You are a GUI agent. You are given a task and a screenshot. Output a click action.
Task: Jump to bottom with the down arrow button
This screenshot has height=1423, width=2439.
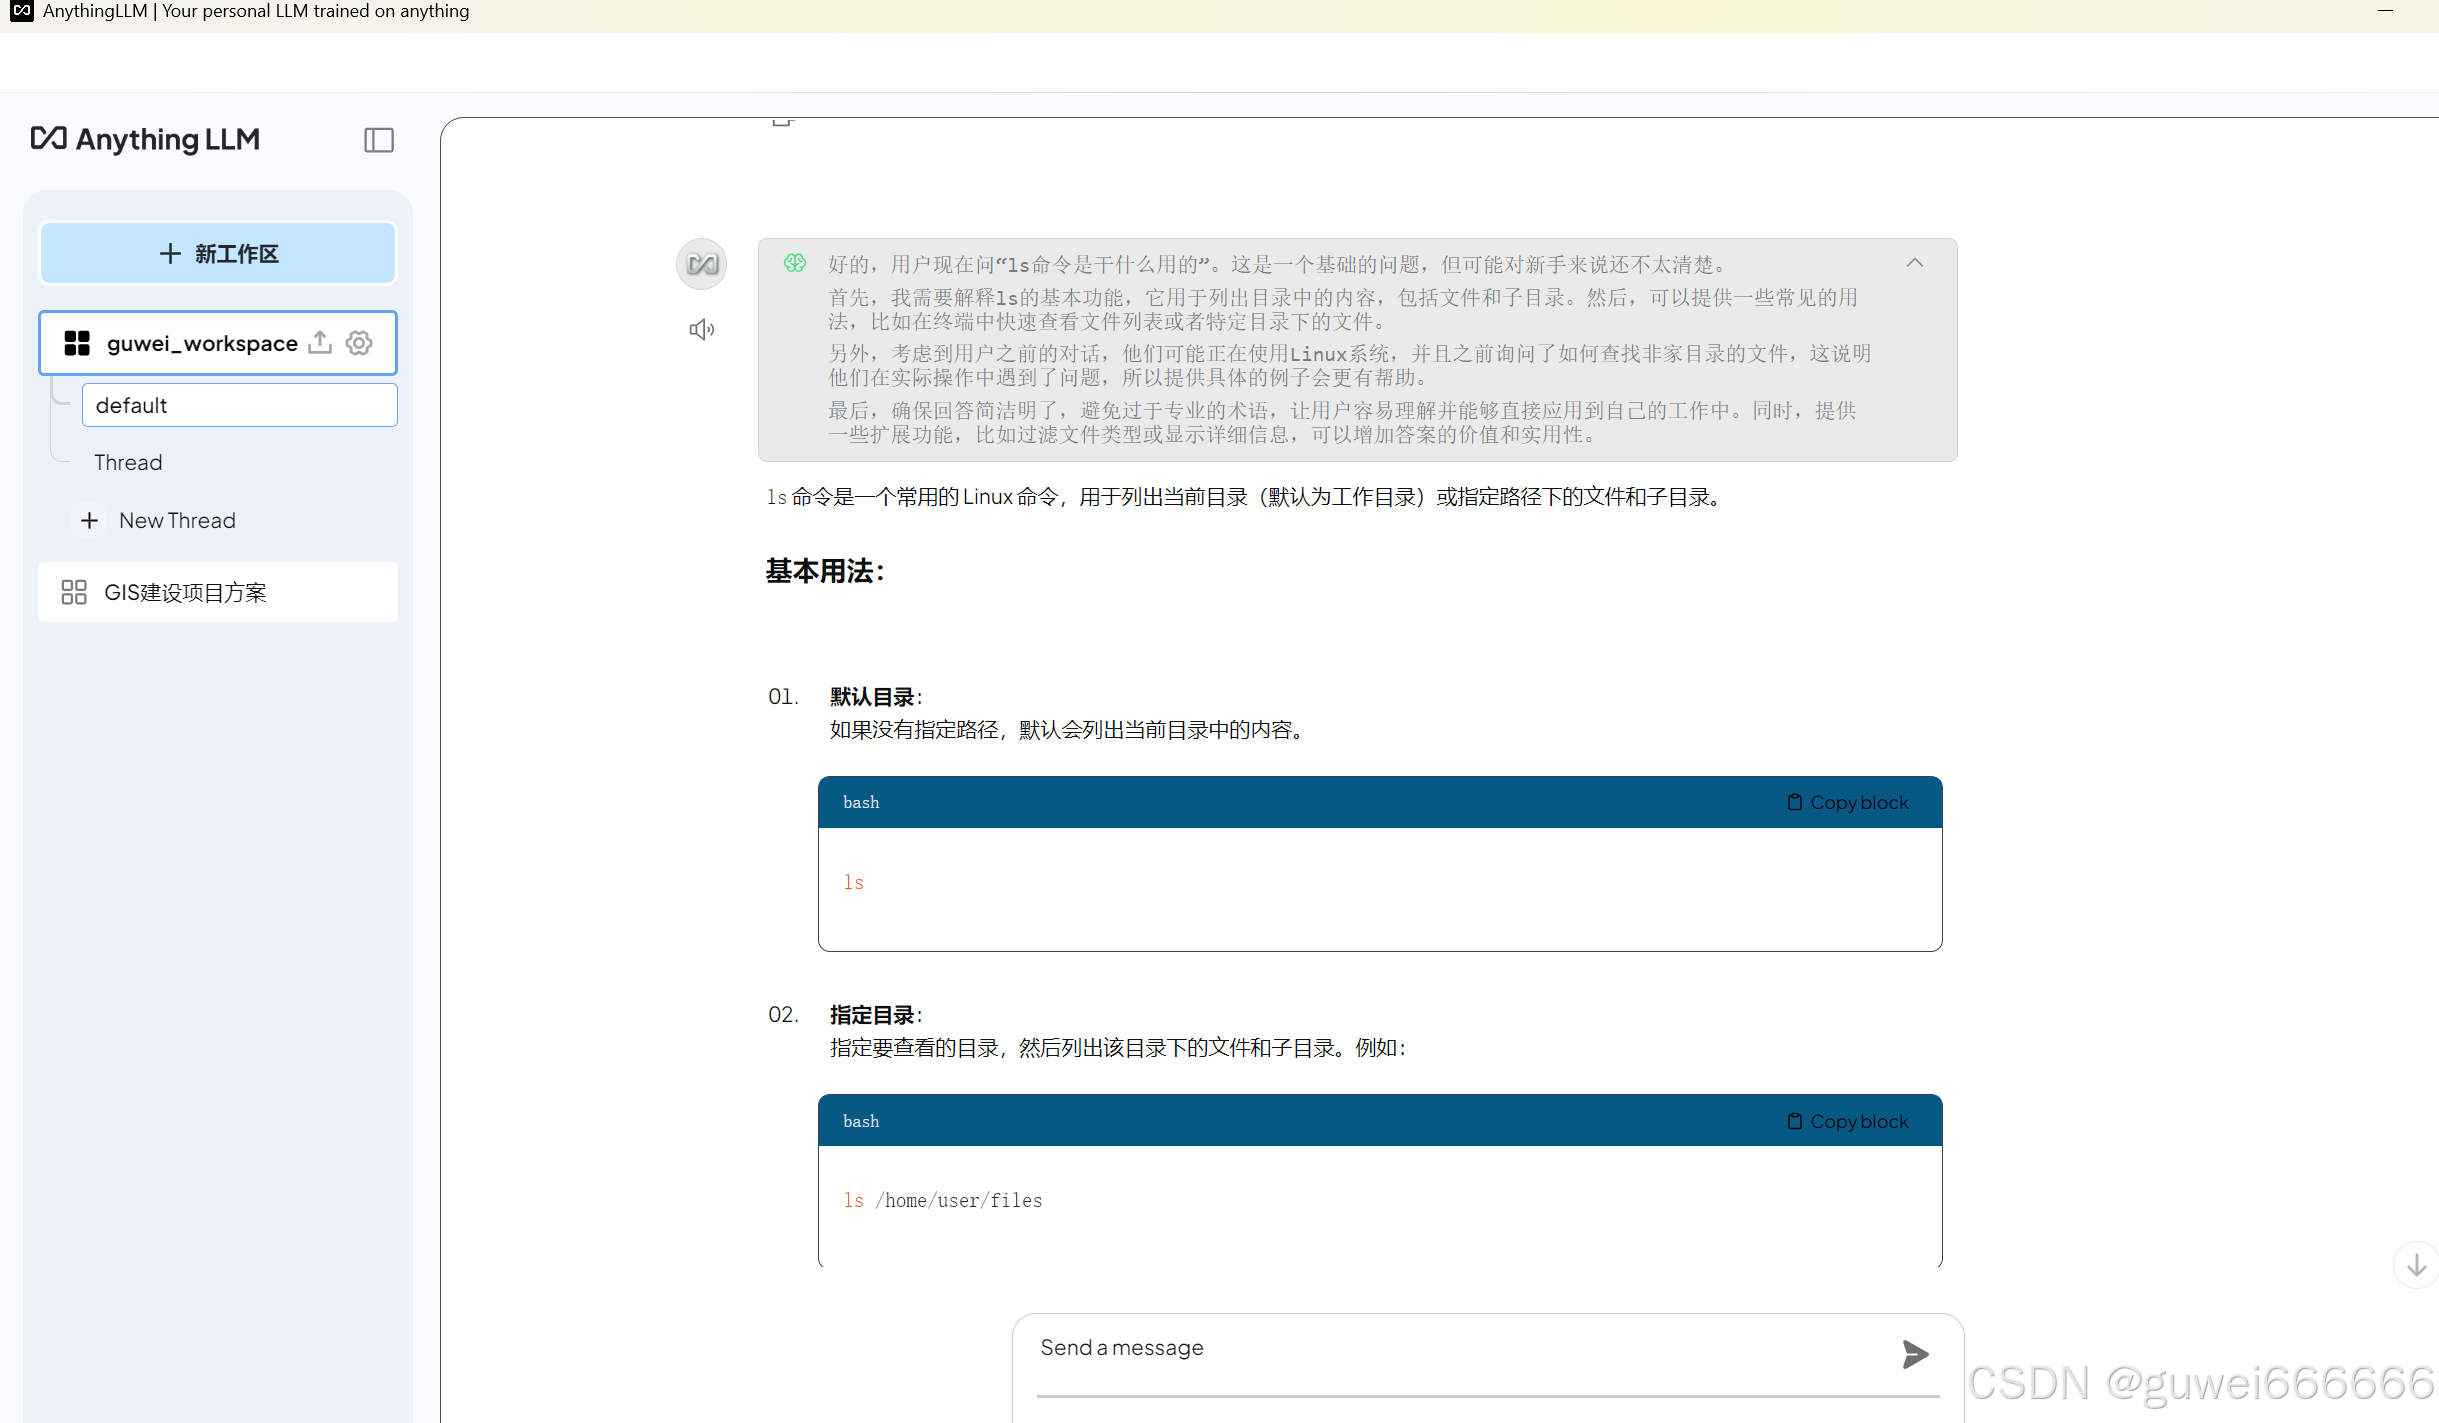[x=2416, y=1265]
